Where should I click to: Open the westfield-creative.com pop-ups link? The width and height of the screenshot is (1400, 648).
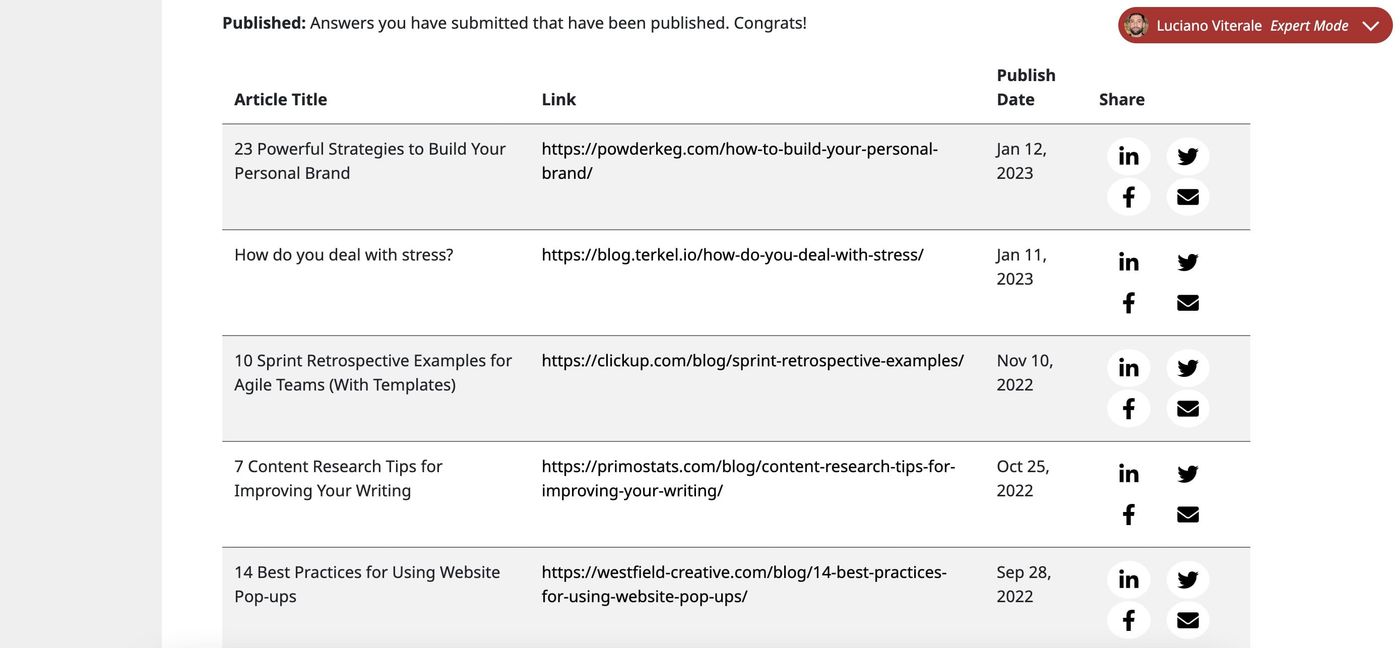tap(745, 585)
